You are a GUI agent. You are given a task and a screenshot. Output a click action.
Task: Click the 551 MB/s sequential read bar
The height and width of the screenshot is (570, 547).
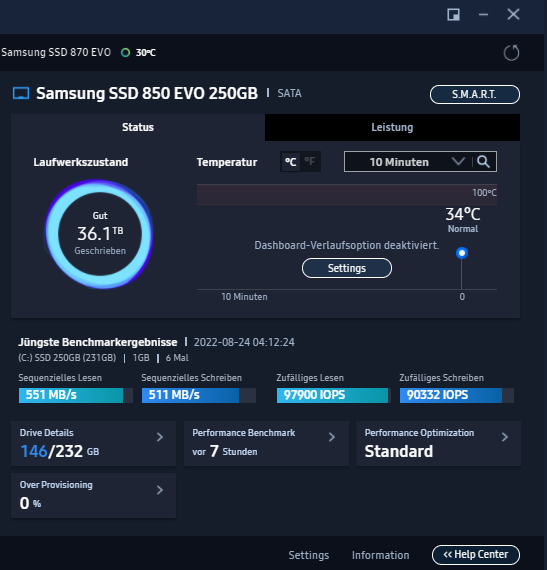coord(76,395)
